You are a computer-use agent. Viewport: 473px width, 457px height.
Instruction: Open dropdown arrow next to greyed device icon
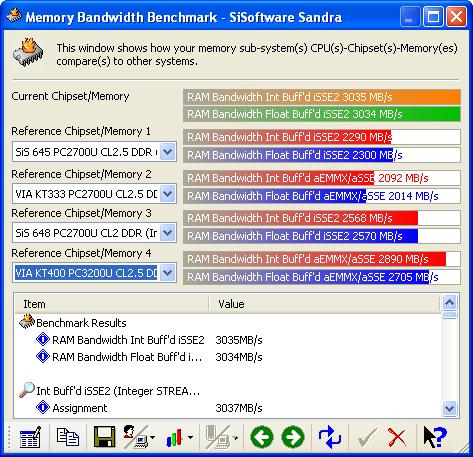tap(235, 437)
